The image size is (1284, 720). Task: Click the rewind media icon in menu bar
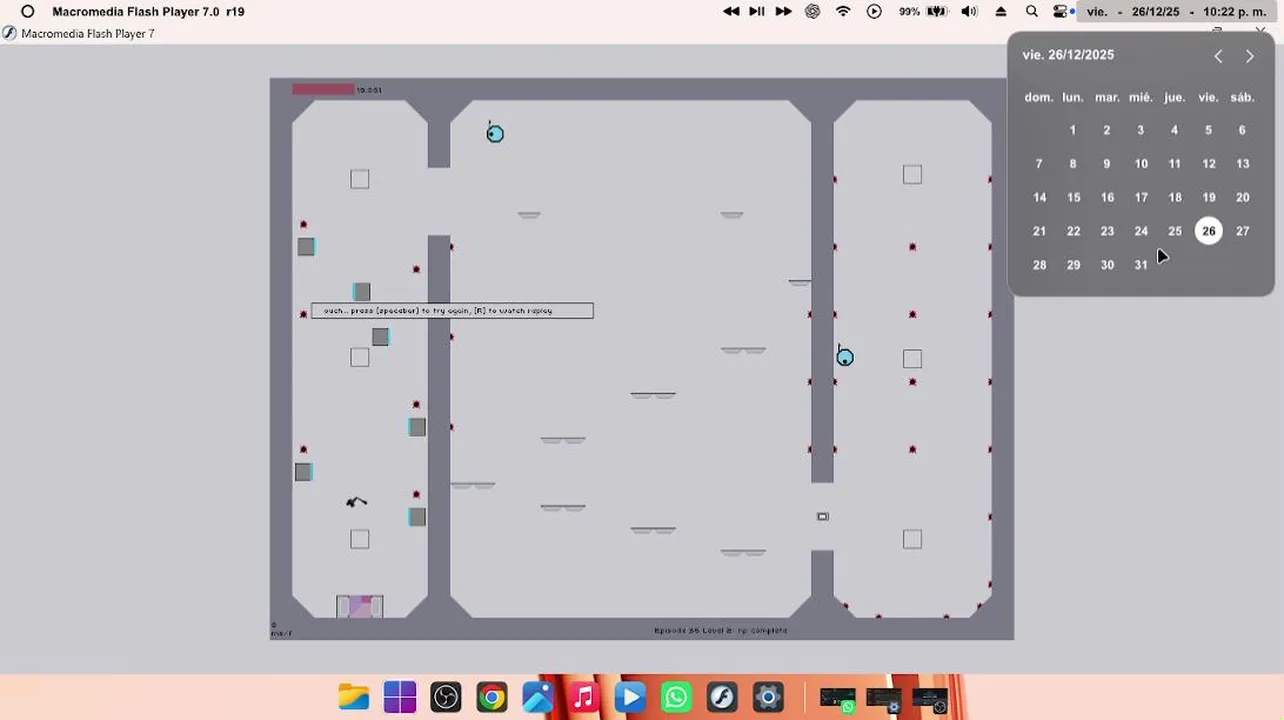pos(731,12)
